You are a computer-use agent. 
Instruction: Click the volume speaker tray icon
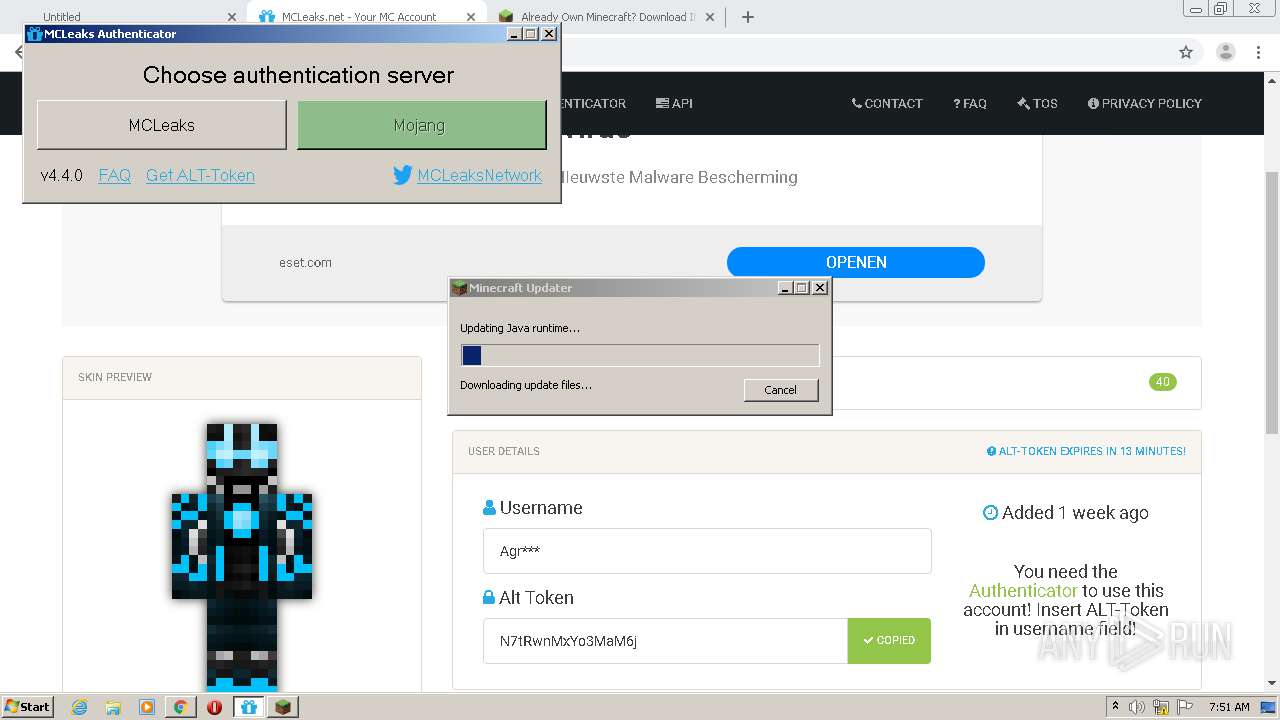(1137, 707)
